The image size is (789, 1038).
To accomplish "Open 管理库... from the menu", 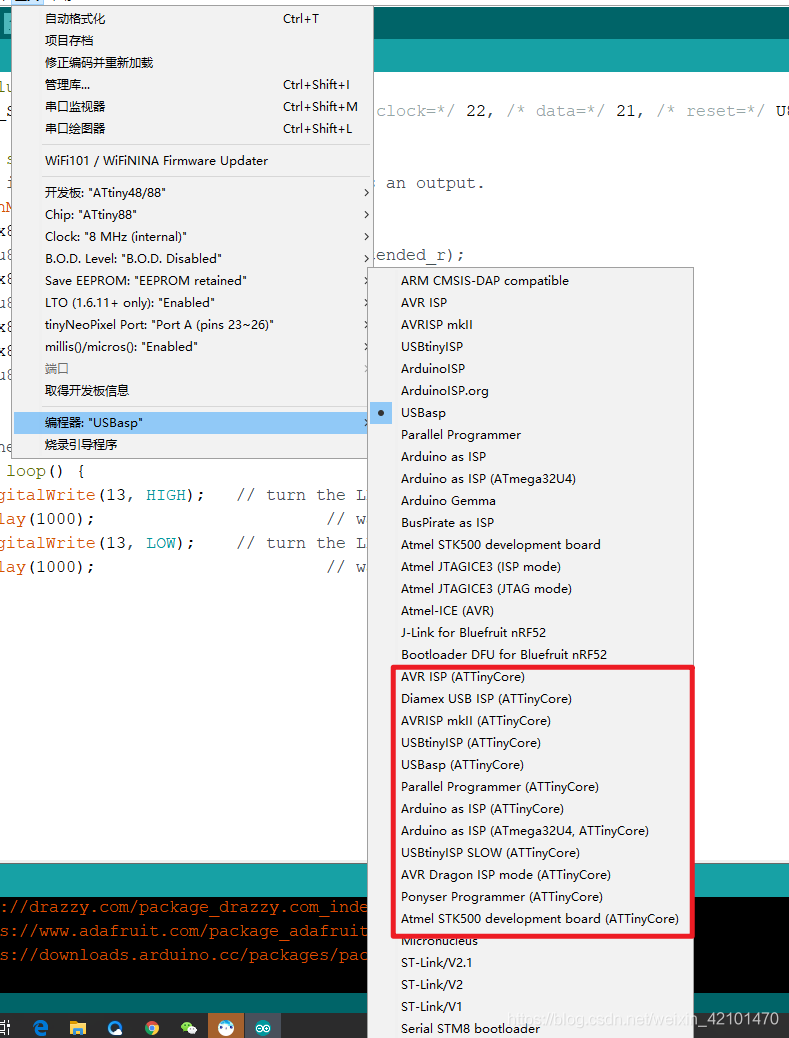I will [191, 85].
